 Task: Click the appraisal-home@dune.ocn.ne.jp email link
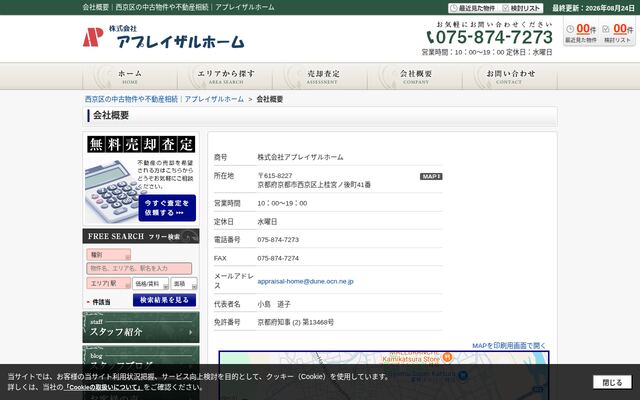tap(305, 281)
